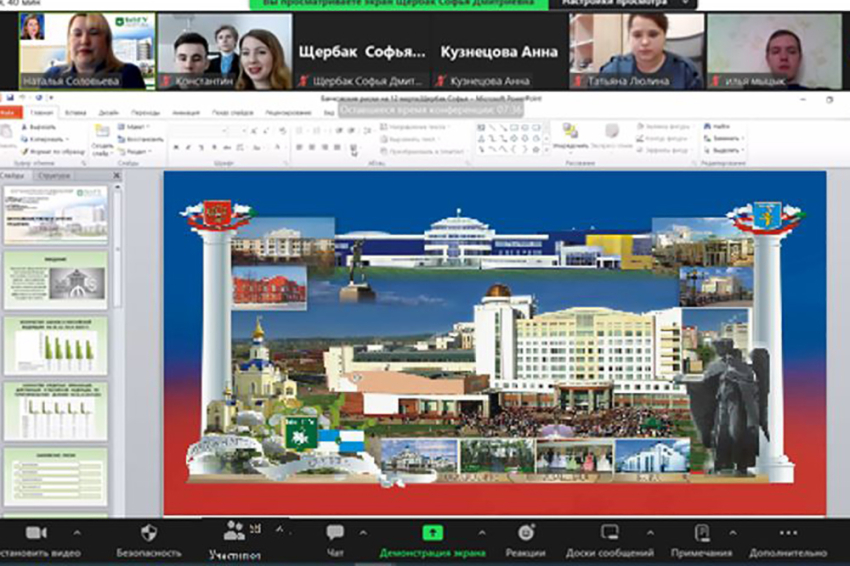Expand the share screen options arrow
850x566 pixels.
pos(481,532)
